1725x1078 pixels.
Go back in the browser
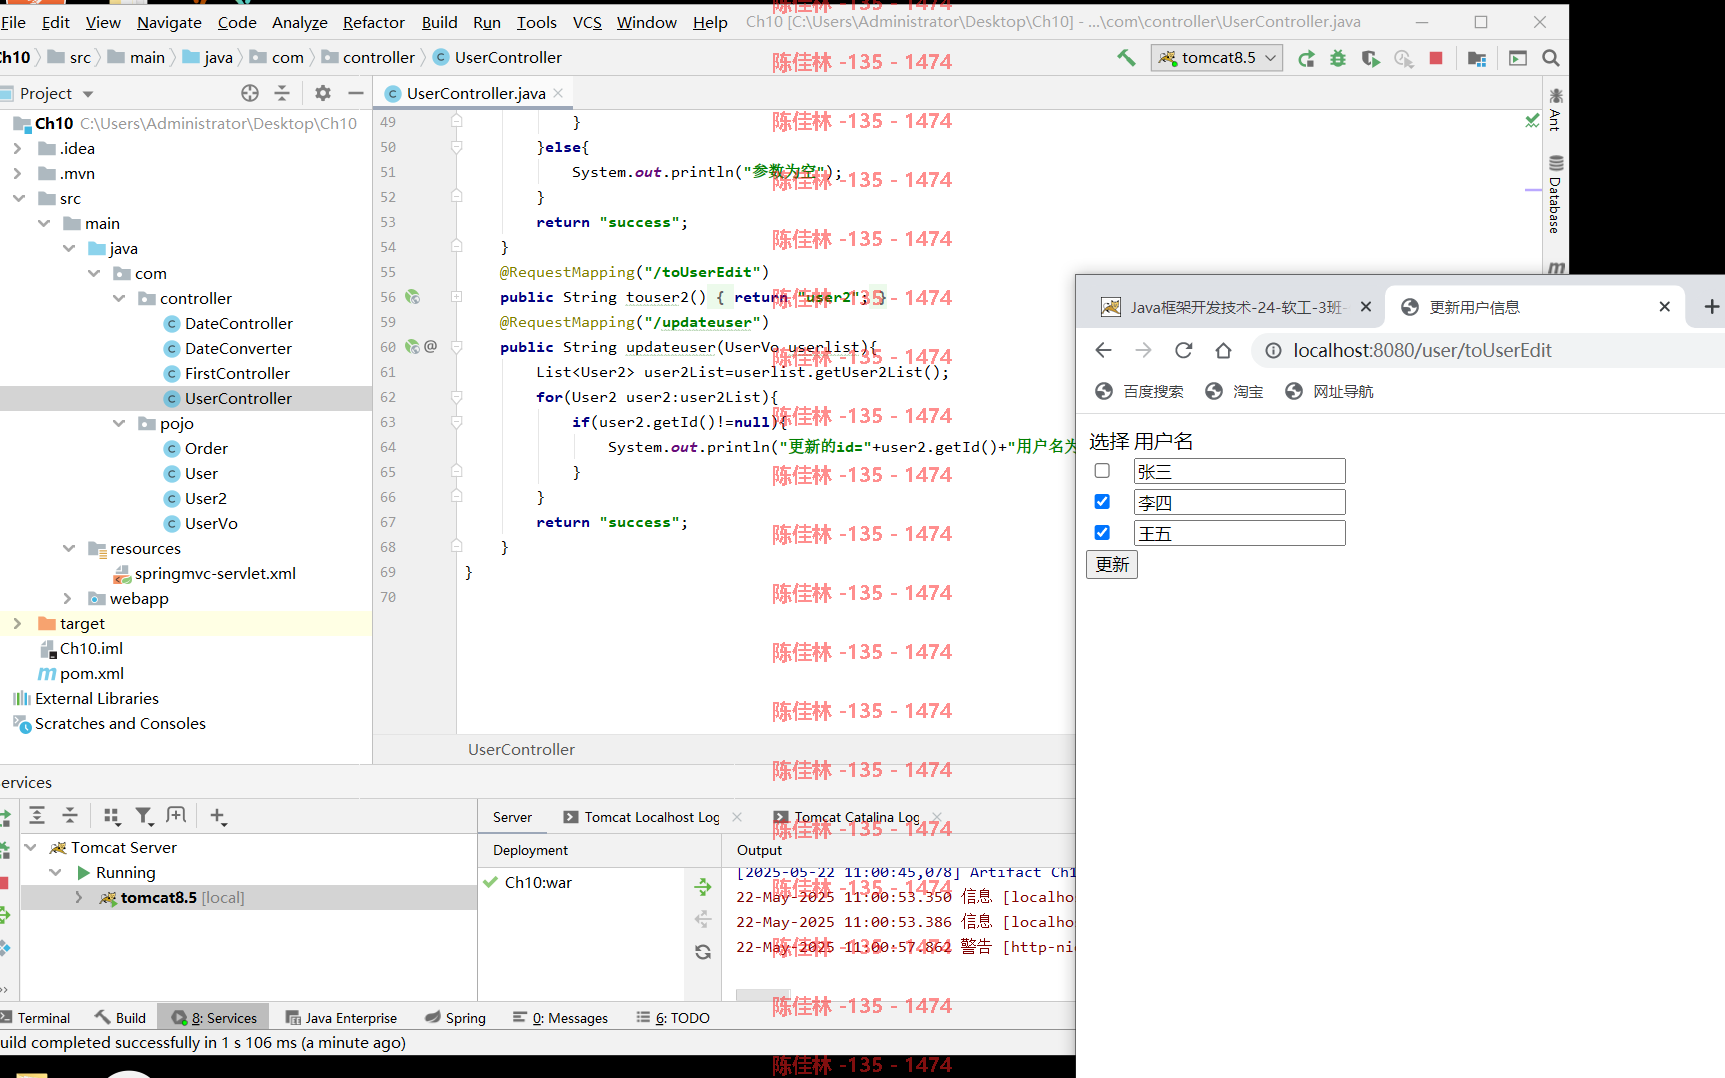coord(1103,350)
